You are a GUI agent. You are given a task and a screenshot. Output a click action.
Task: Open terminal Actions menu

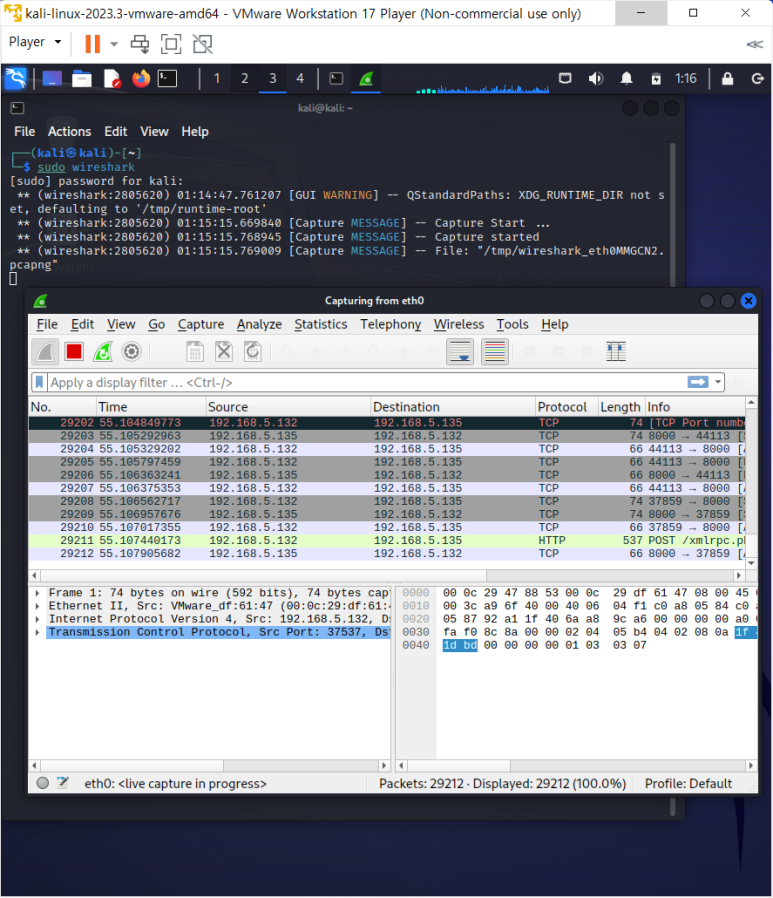(x=69, y=132)
